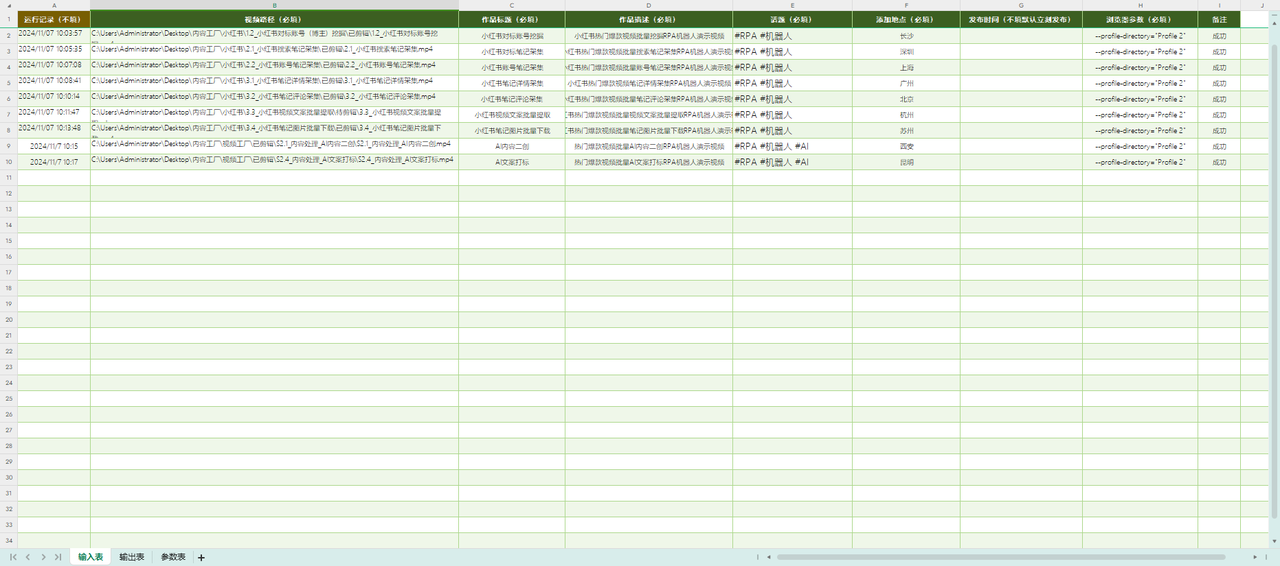Select column B header
This screenshot has width=1280, height=566.
pyautogui.click(x=275, y=5)
